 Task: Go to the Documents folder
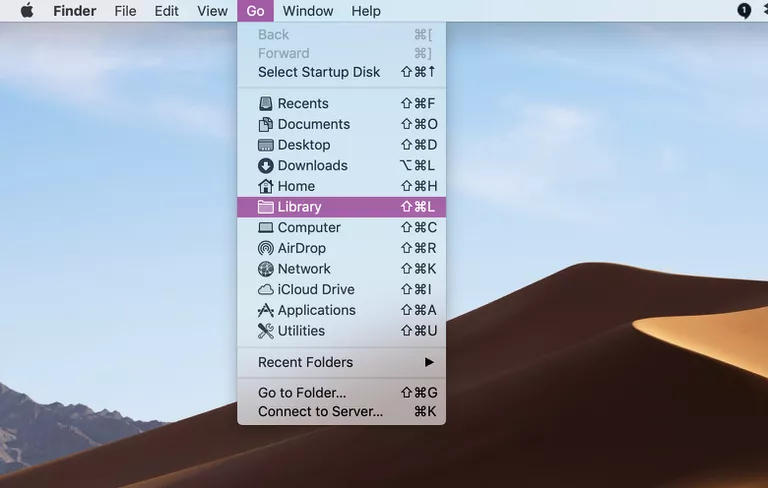[341, 124]
